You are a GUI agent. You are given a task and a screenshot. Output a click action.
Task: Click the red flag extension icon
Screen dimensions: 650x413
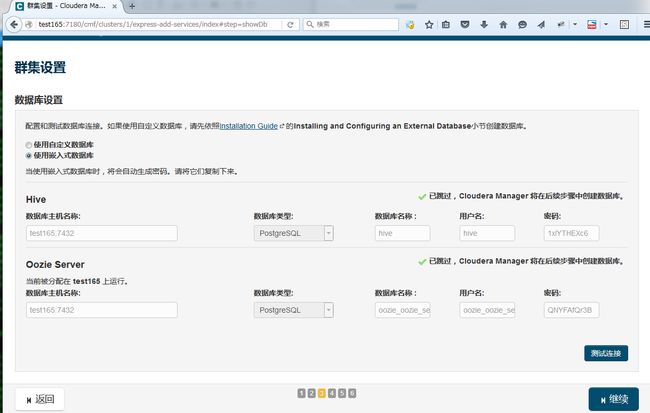[592, 24]
